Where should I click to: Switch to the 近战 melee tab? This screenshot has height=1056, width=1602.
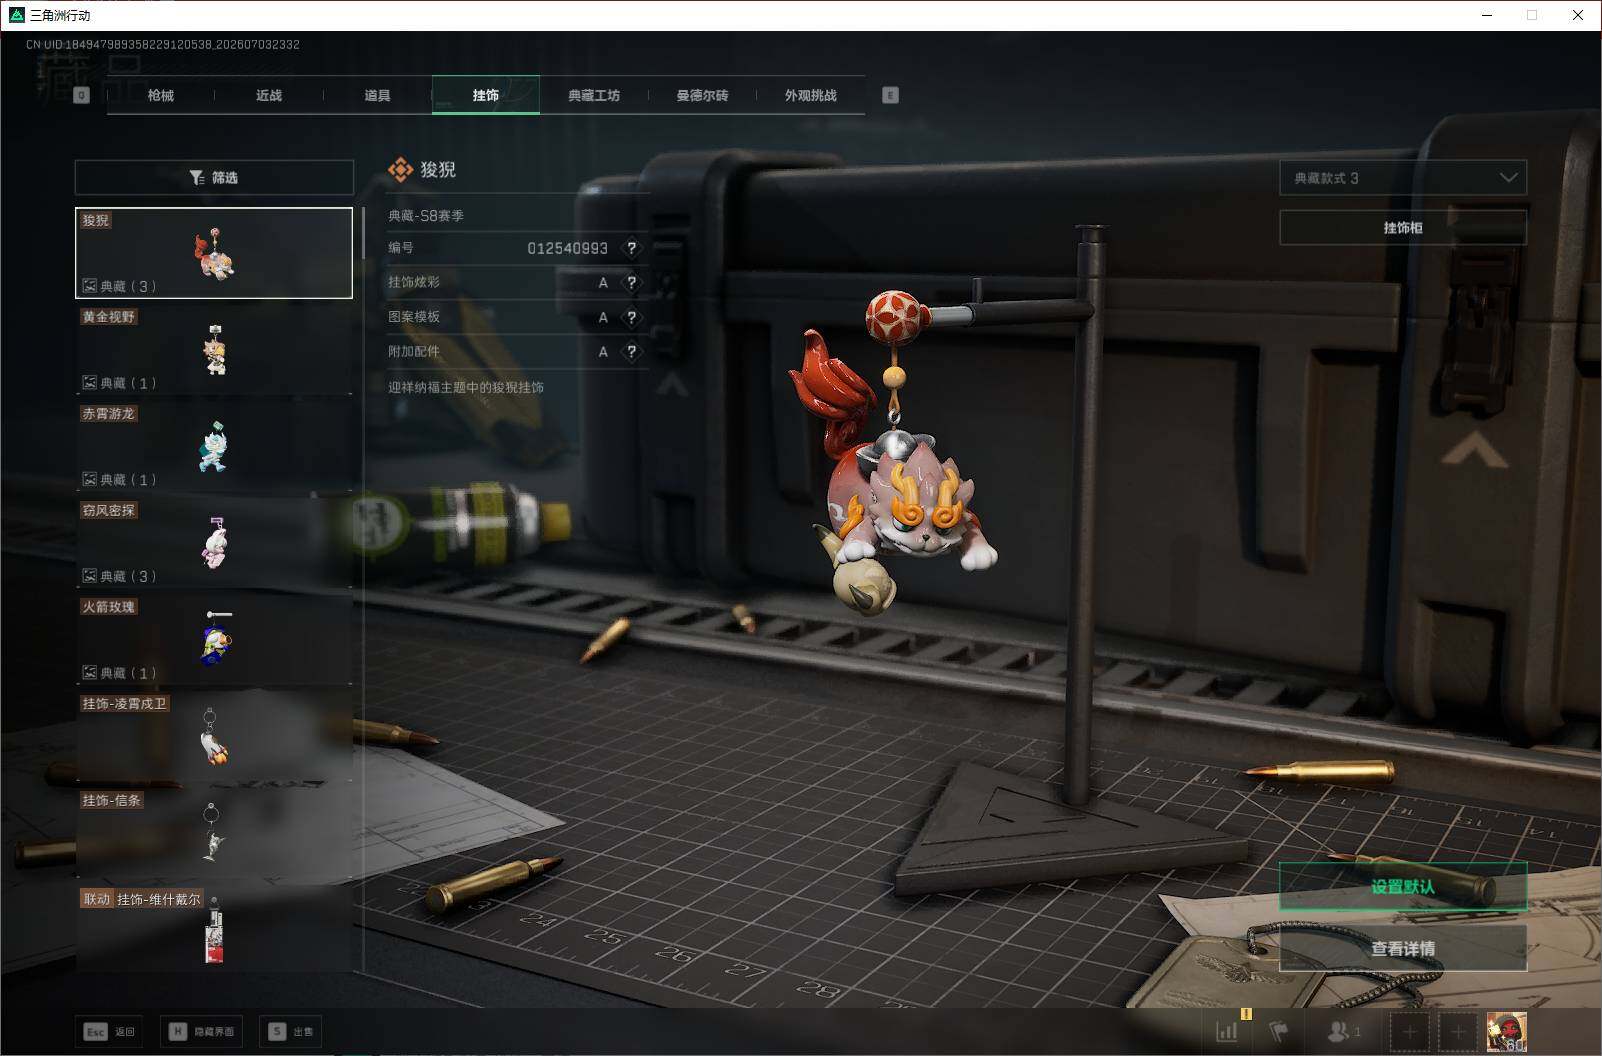point(268,95)
